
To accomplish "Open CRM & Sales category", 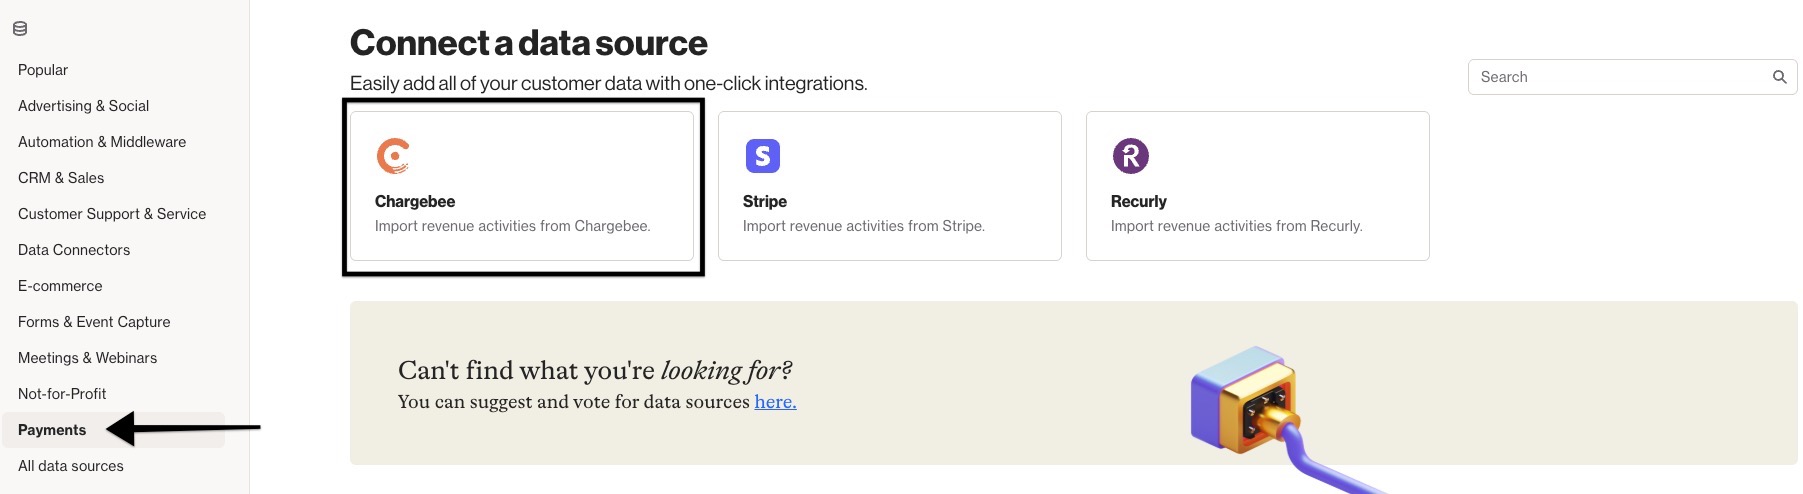I will (61, 178).
